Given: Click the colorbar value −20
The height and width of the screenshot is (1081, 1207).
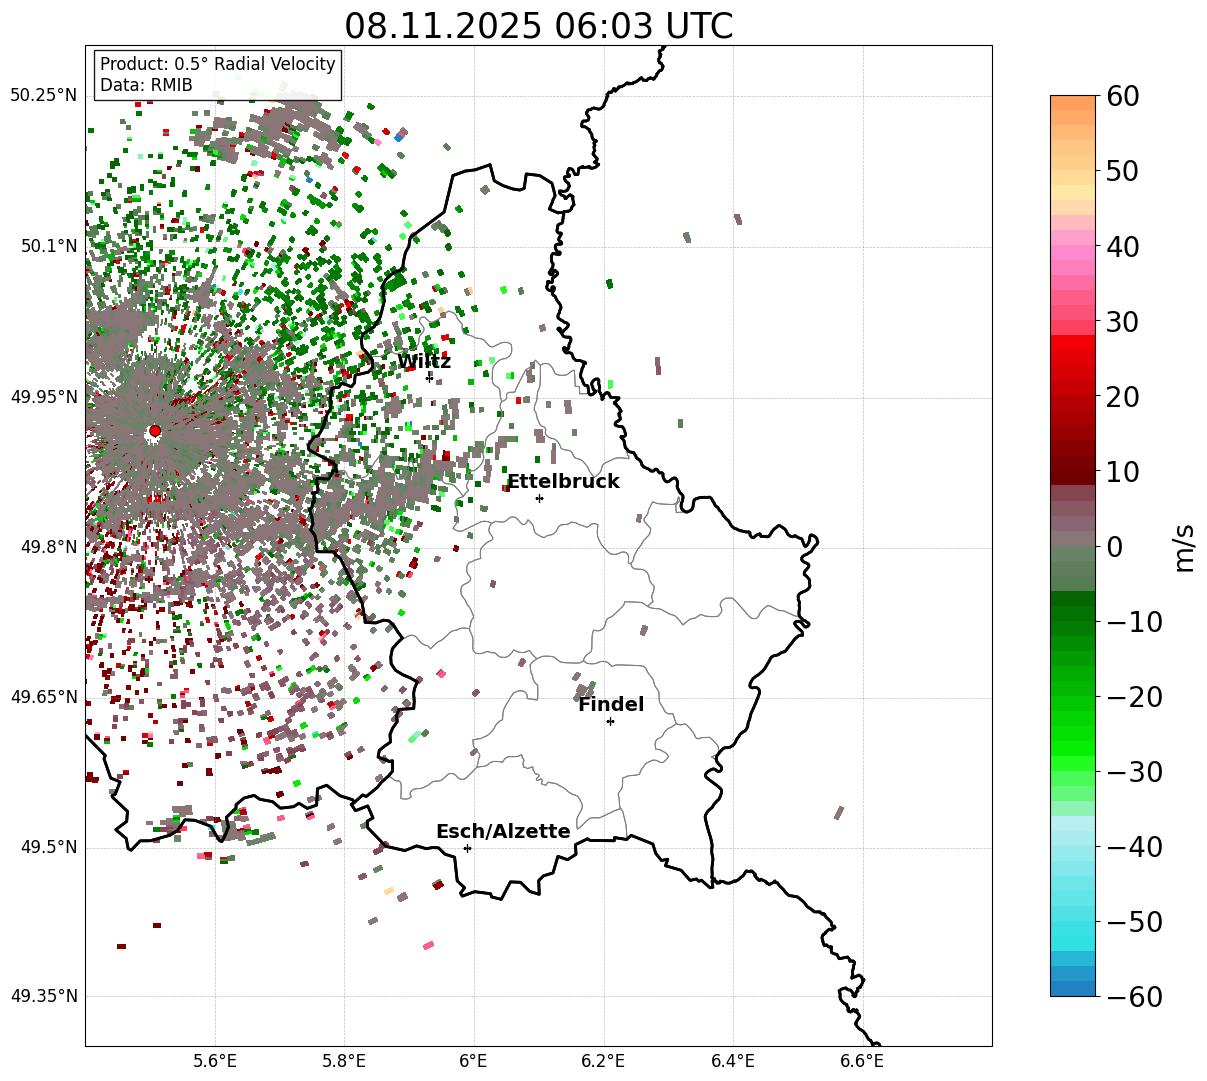Looking at the screenshot, I should click(1134, 697).
